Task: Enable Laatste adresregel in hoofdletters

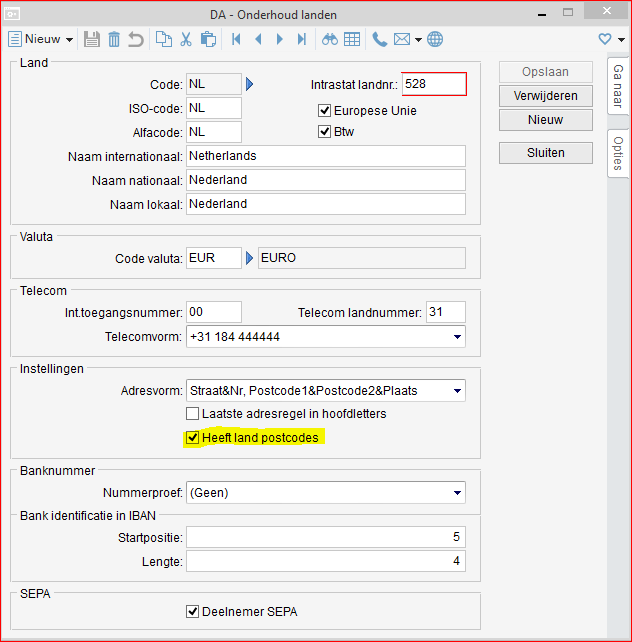Action: (x=192, y=414)
